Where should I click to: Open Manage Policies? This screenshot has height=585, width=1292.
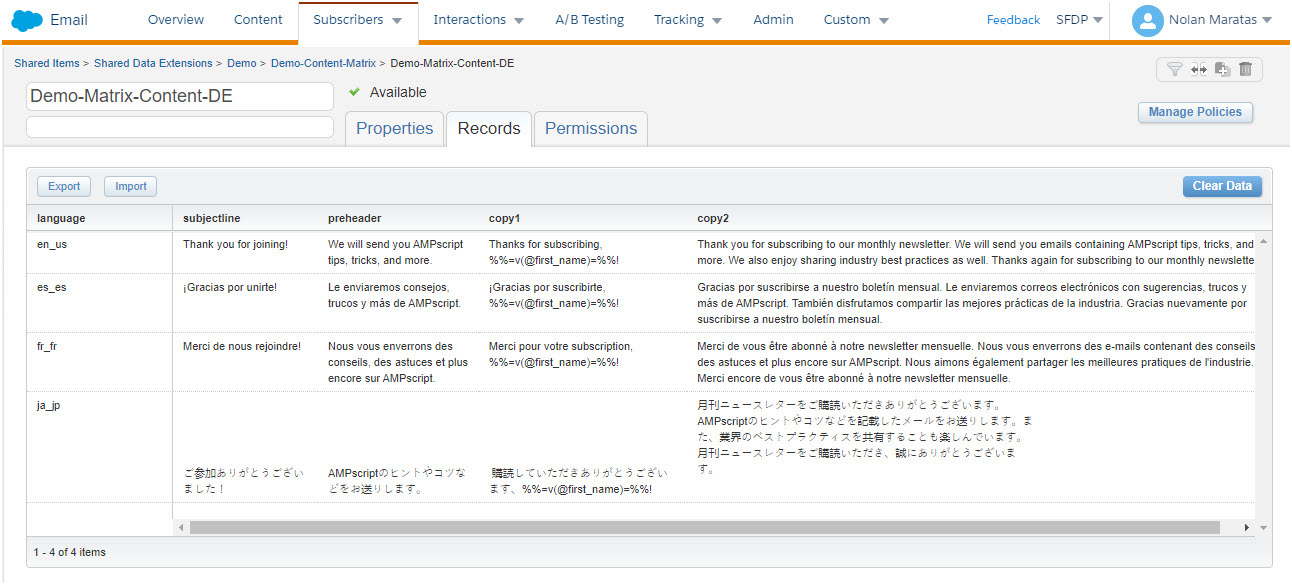1195,112
